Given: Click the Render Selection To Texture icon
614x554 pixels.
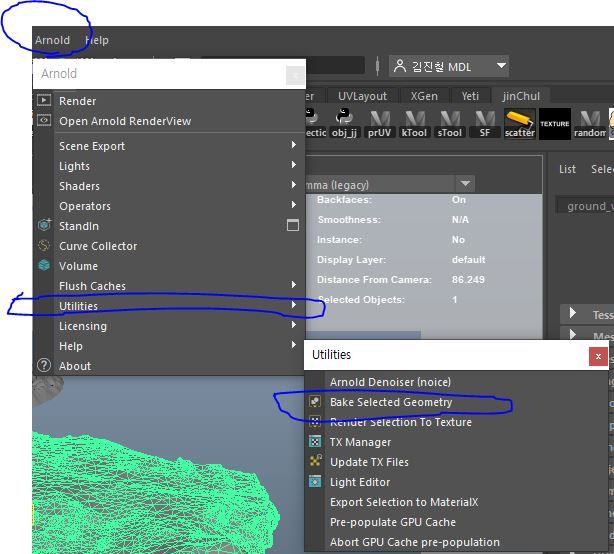Looking at the screenshot, I should click(315, 421).
